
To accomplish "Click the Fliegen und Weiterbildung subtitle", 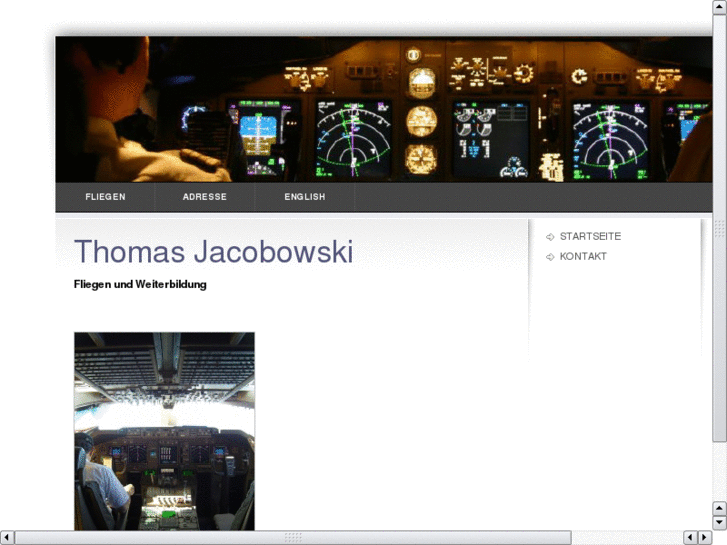I will pyautogui.click(x=140, y=284).
